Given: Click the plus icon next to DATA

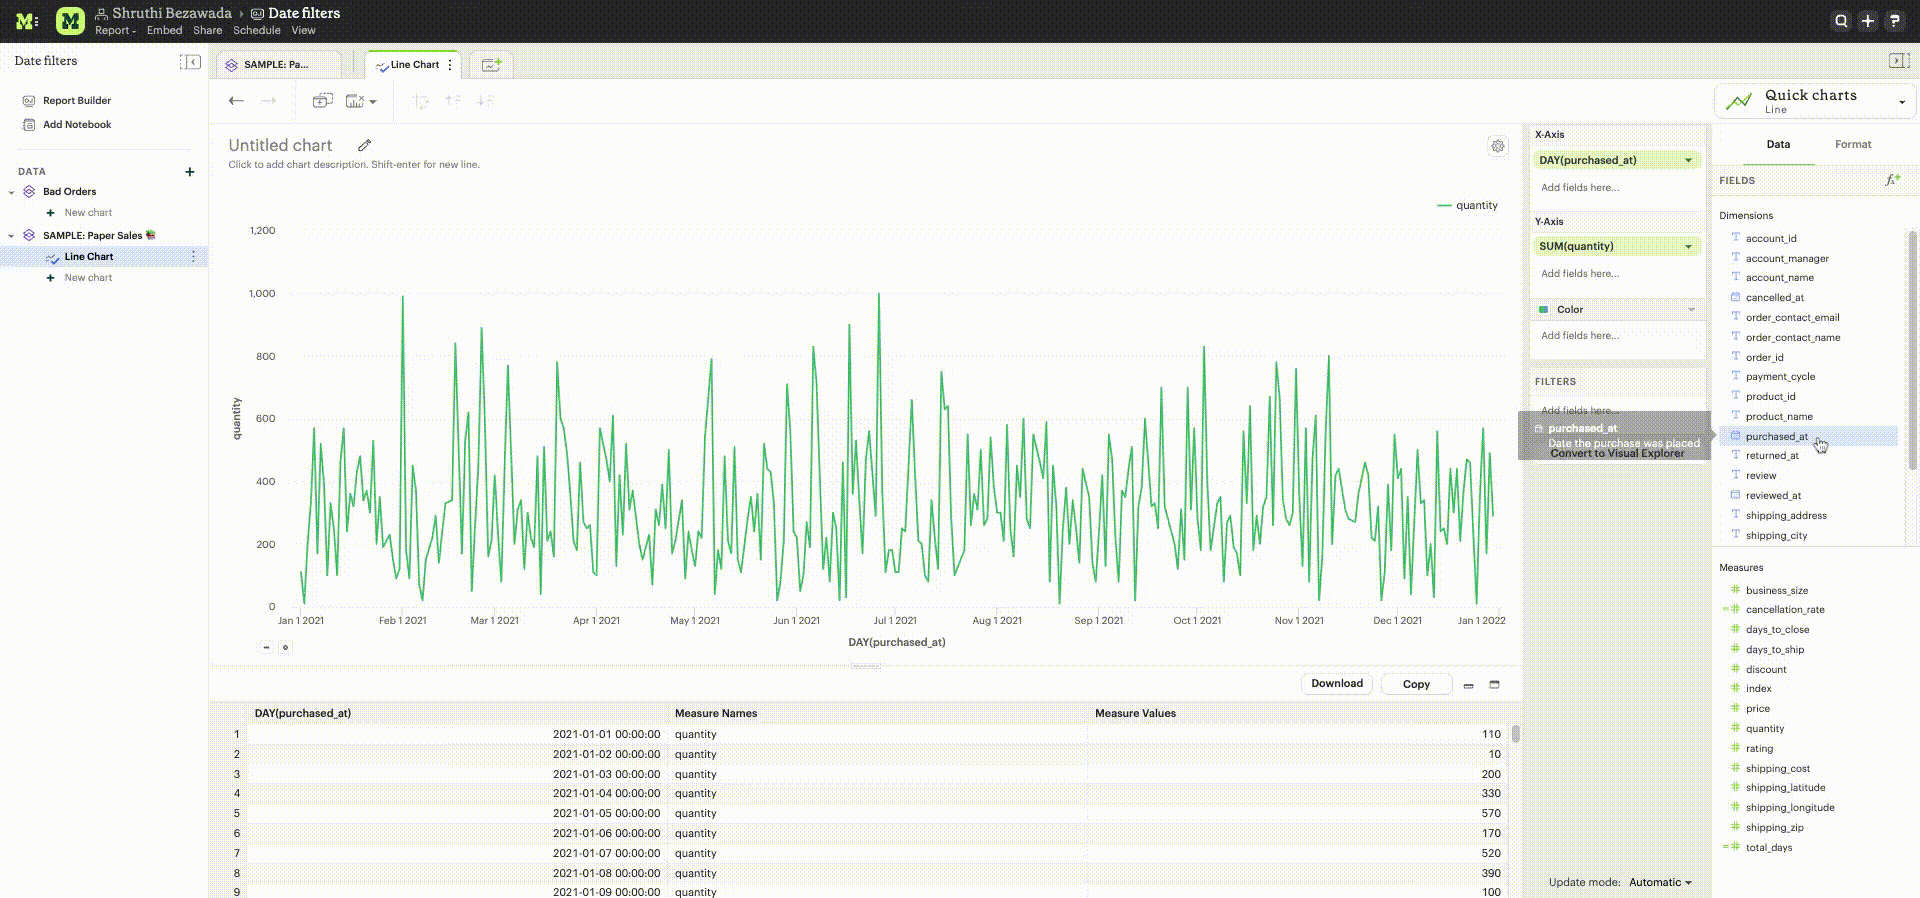Looking at the screenshot, I should click(190, 172).
